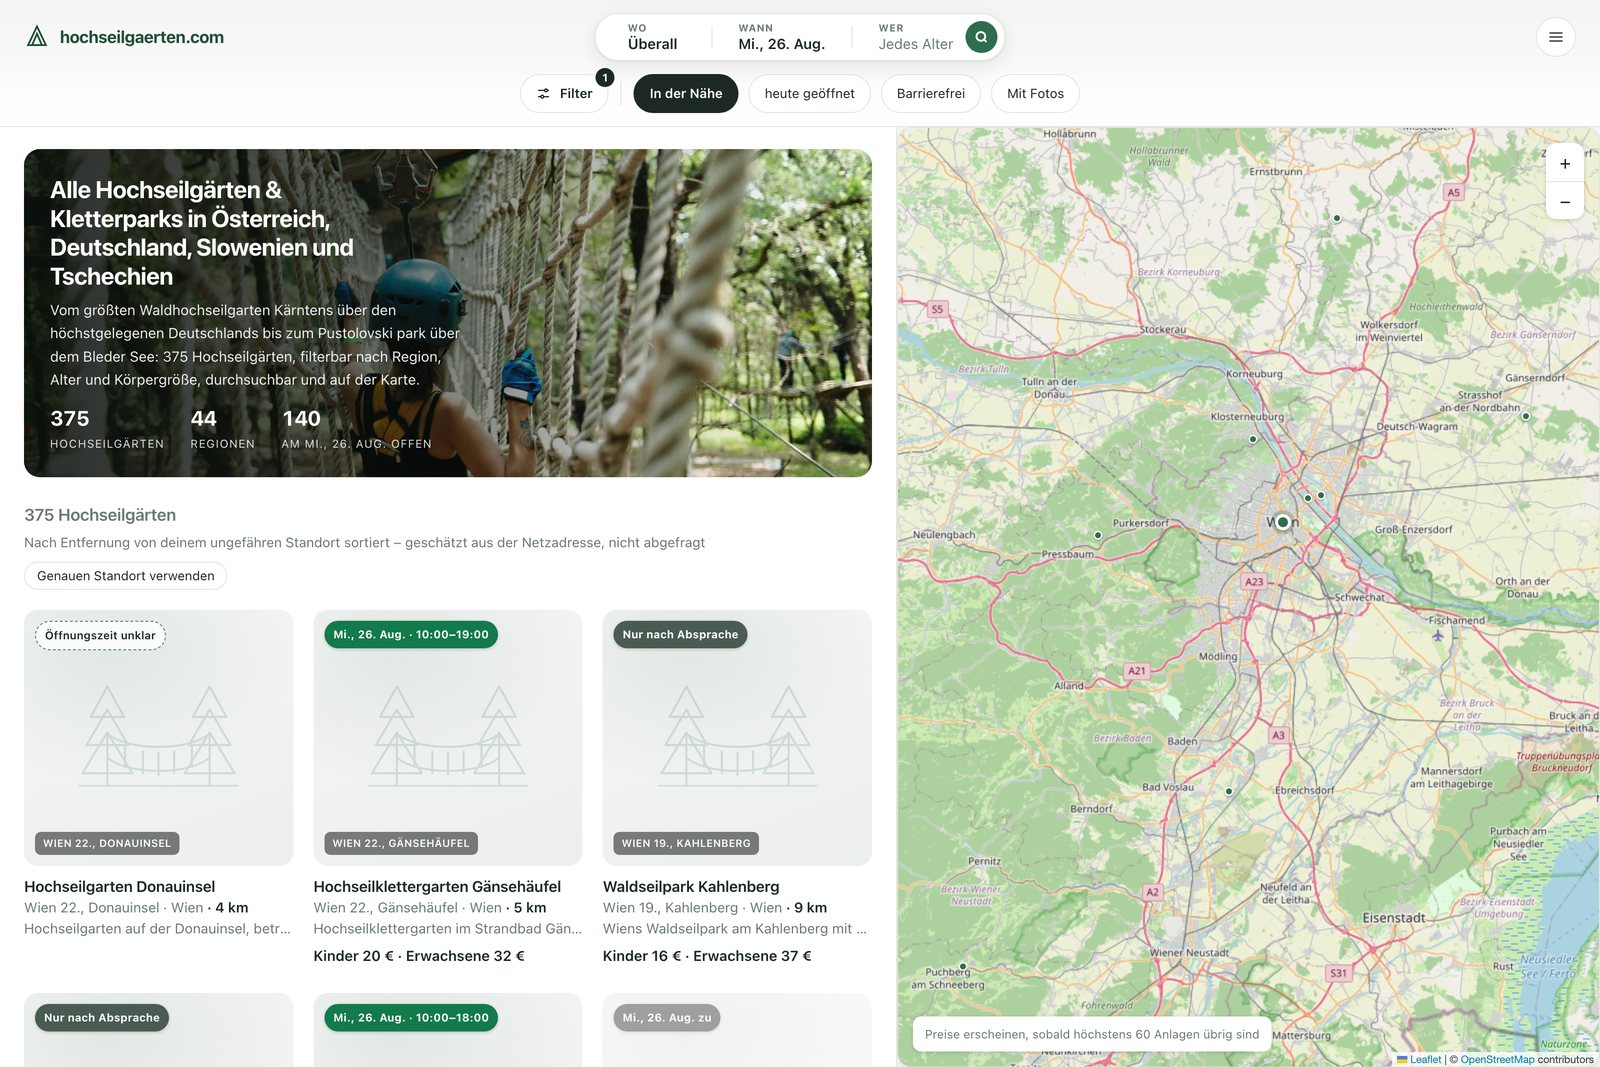The image size is (1600, 1067).
Task: Click Nur nach Absprache badge on Kahlenberg card
Action: [x=680, y=635]
